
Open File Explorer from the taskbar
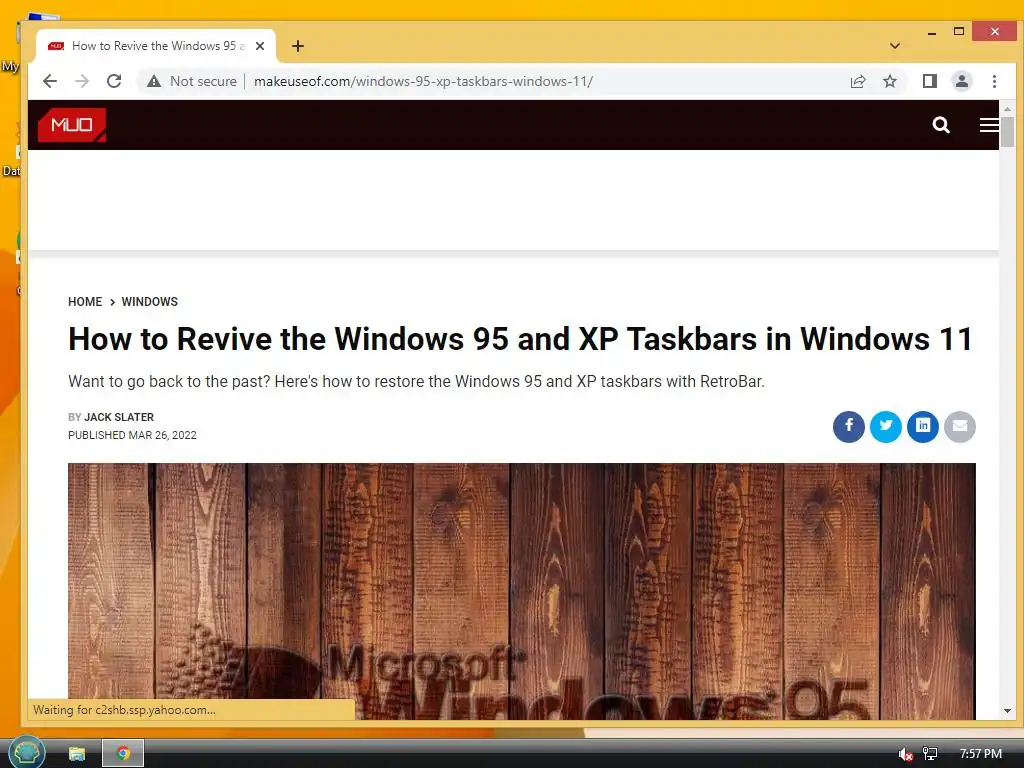tap(77, 754)
